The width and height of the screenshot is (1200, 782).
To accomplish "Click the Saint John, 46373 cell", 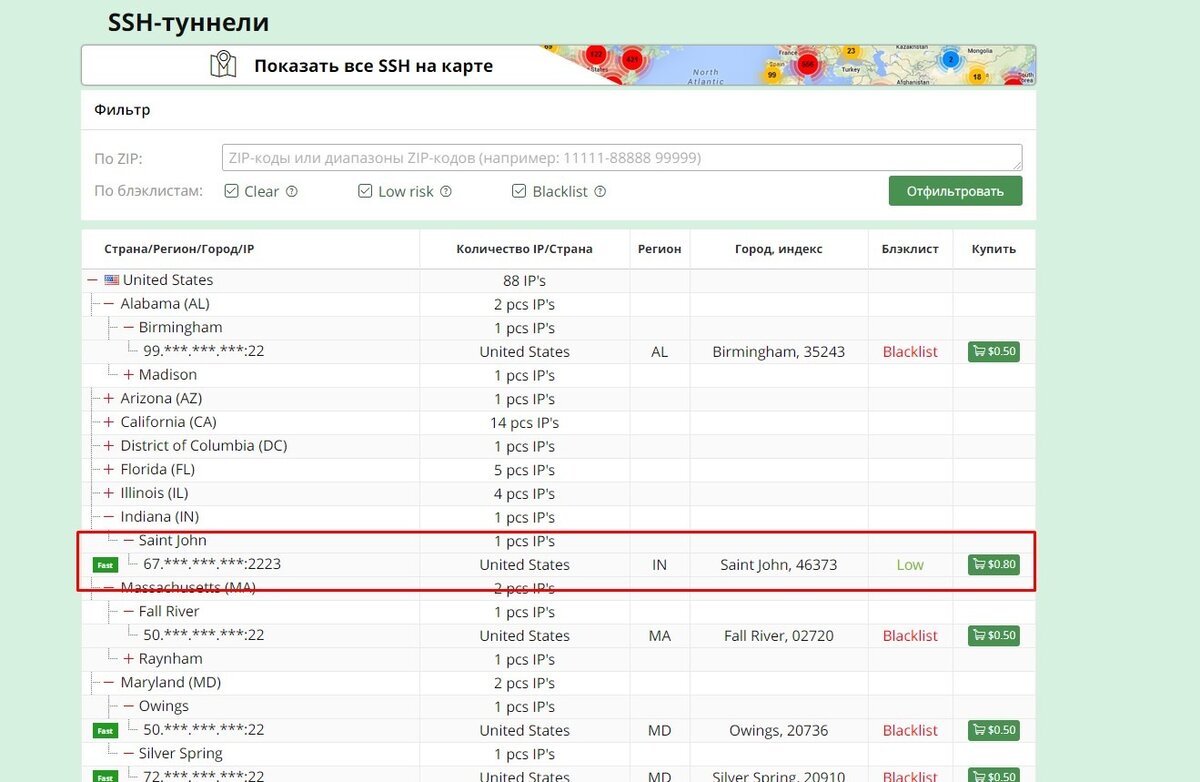I will 779,564.
